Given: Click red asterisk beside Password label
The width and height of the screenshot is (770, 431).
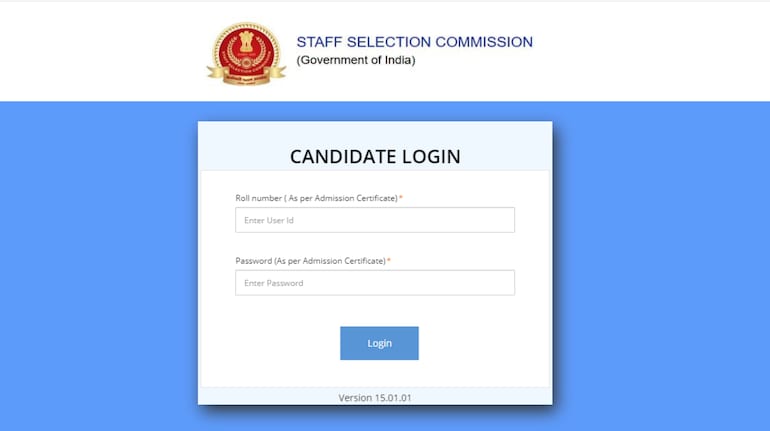Looking at the screenshot, I should pos(389,261).
